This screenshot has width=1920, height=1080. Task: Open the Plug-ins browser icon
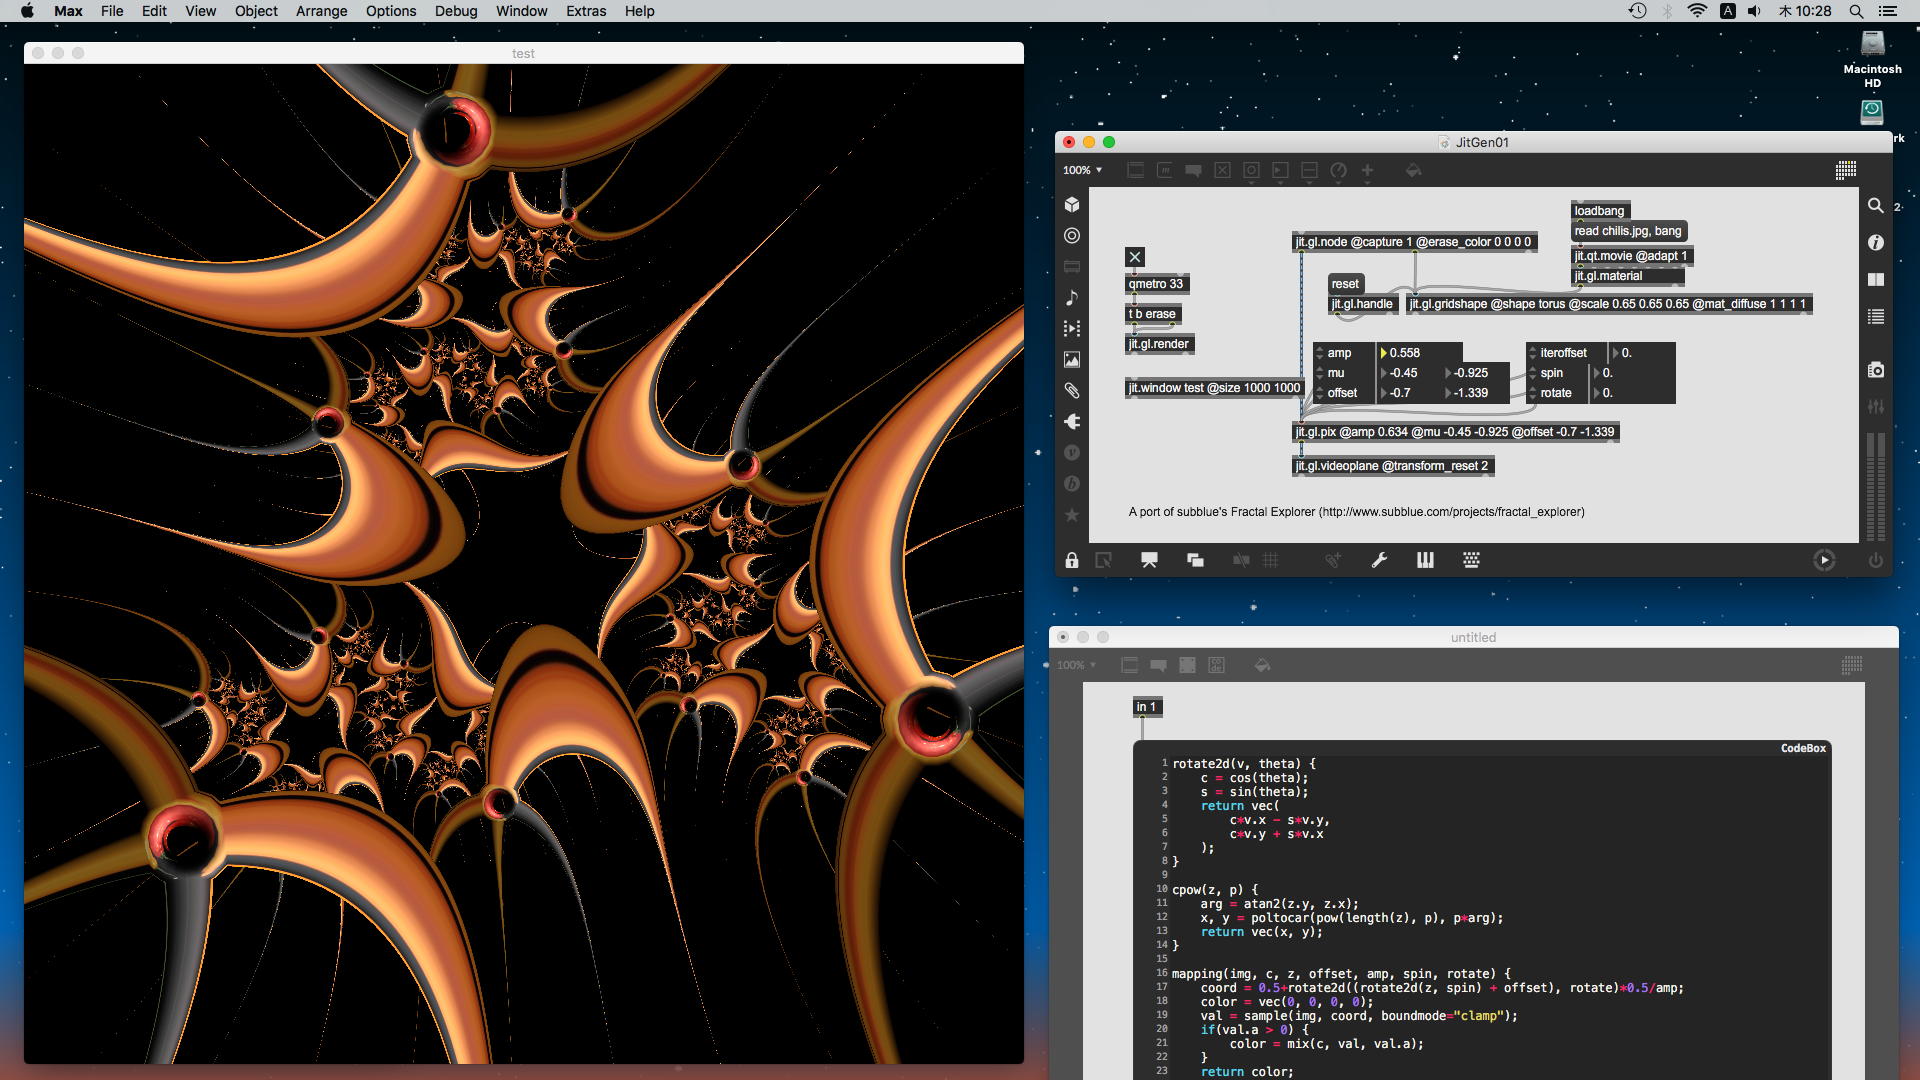click(1072, 422)
